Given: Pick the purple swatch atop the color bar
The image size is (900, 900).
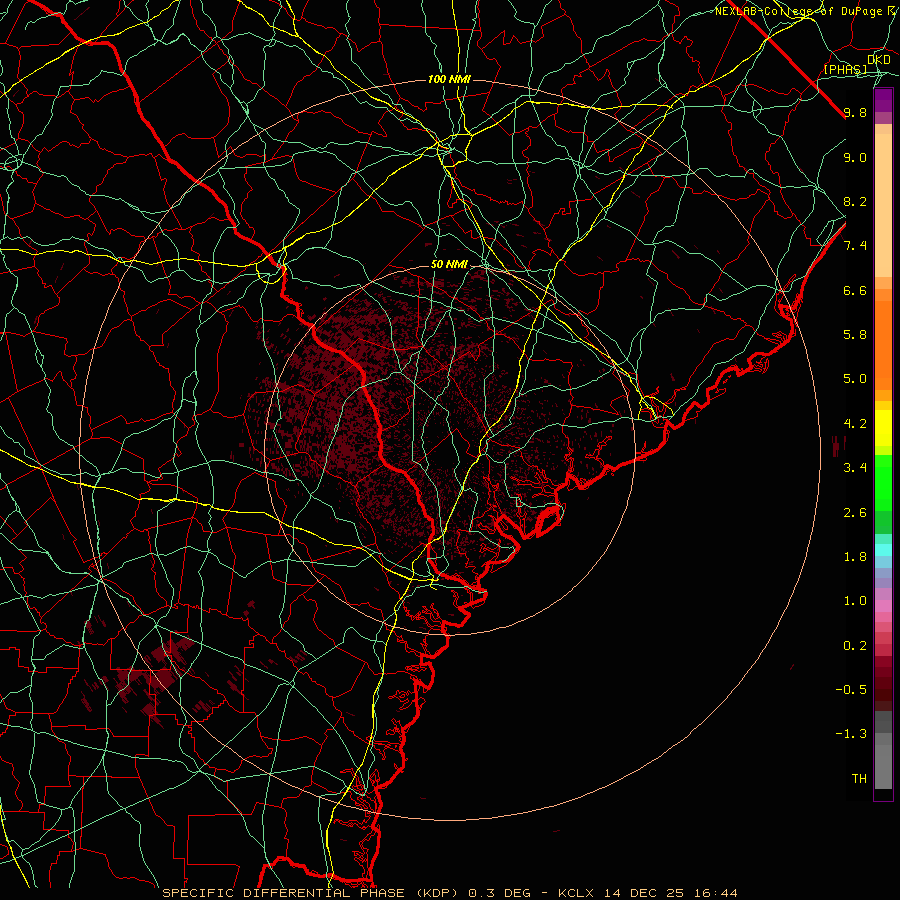Looking at the screenshot, I should (x=883, y=100).
